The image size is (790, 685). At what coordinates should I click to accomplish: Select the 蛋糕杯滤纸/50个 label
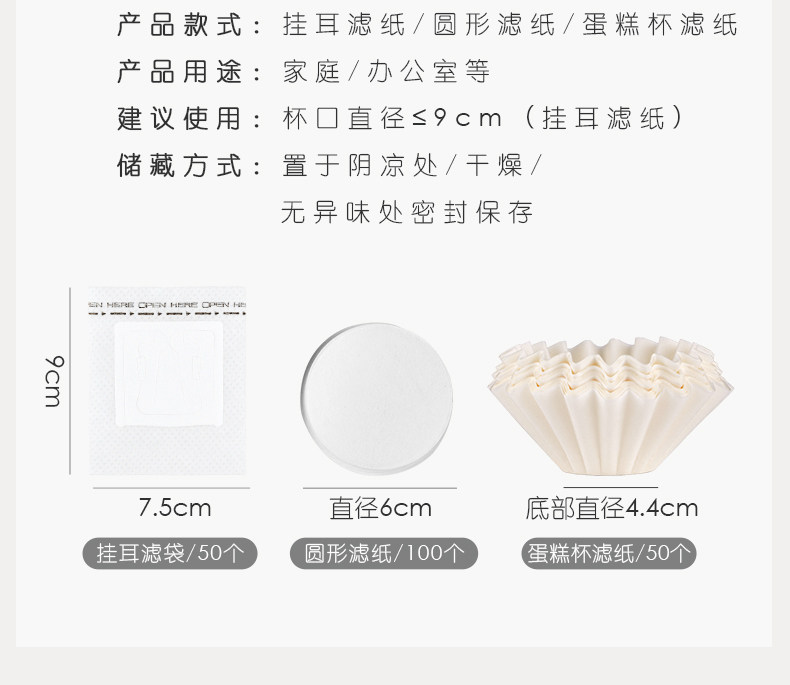pyautogui.click(x=609, y=554)
